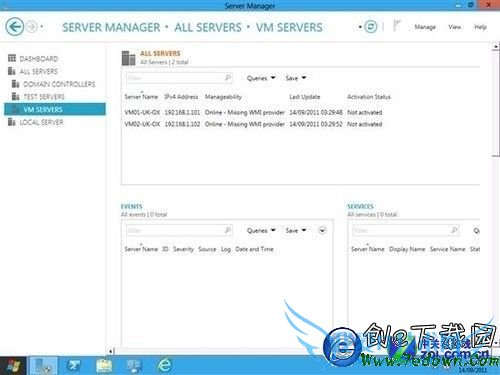Open the Manage menu
500x375 pixels.
point(425,27)
